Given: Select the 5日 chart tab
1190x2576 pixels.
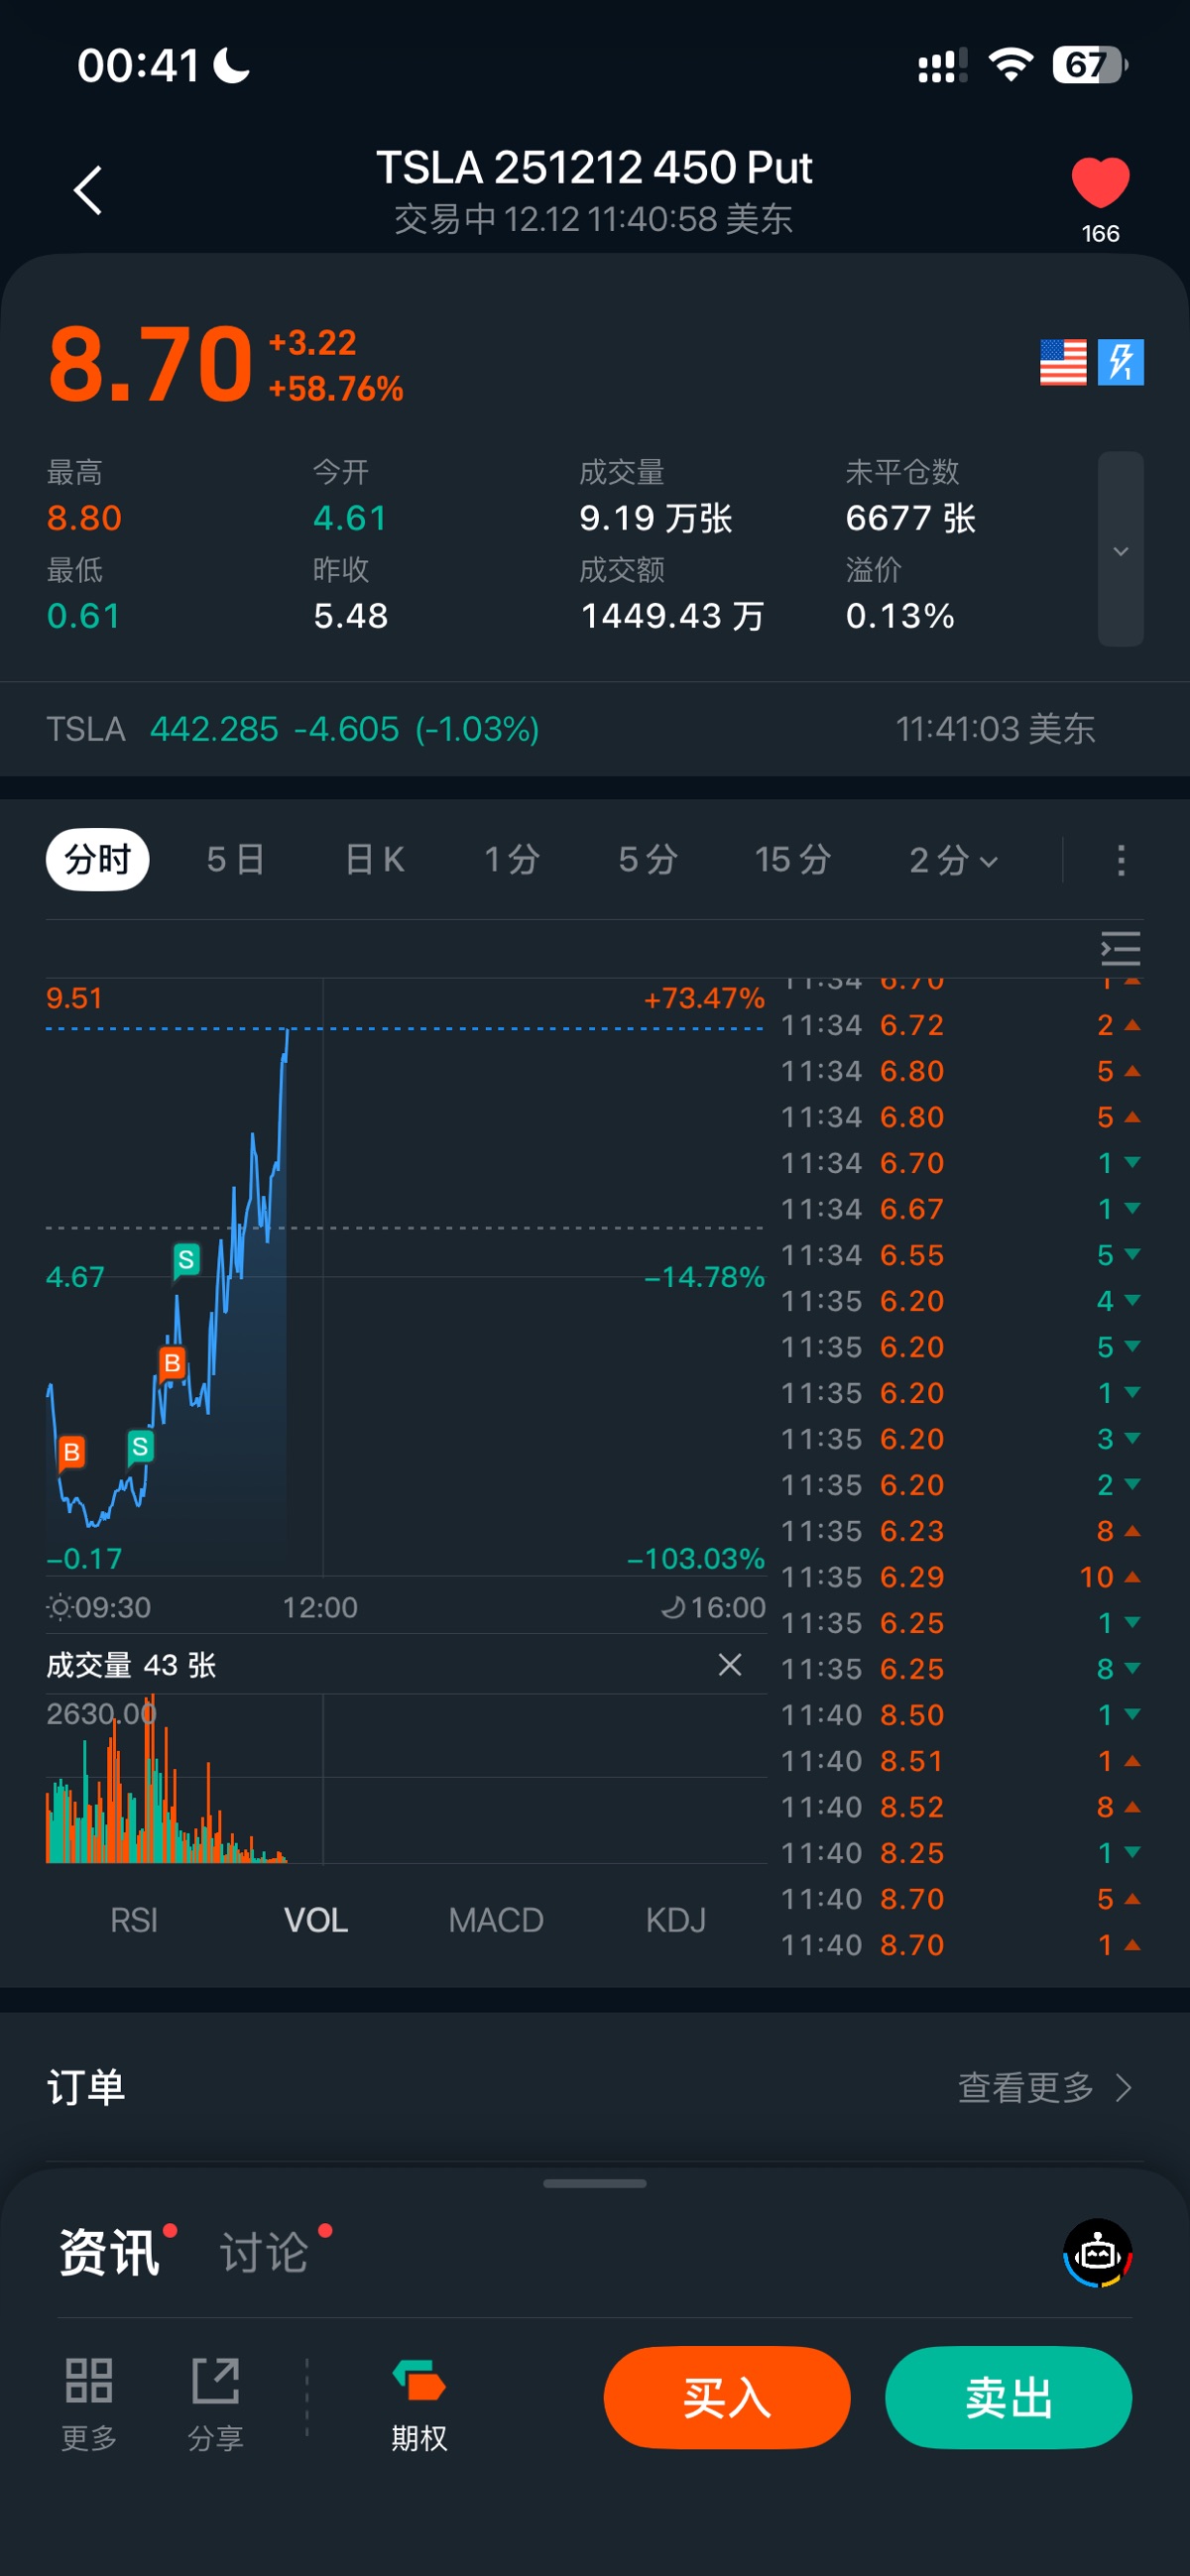Looking at the screenshot, I should 236,860.
